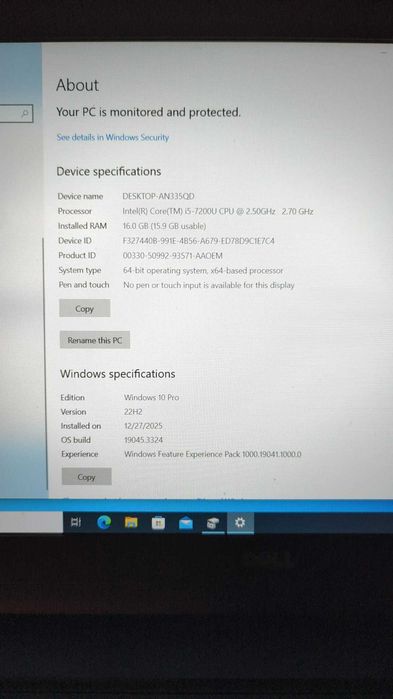Copy the device specifications

(x=85, y=308)
